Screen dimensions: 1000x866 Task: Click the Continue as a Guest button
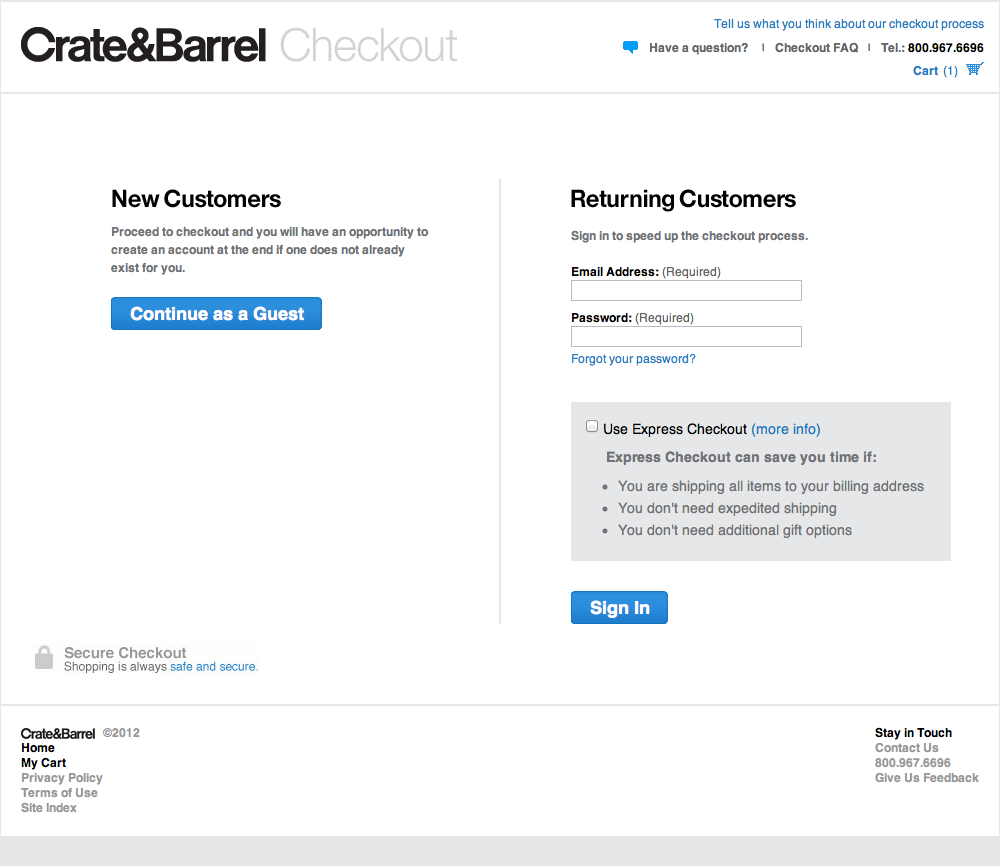pyautogui.click(x=216, y=313)
